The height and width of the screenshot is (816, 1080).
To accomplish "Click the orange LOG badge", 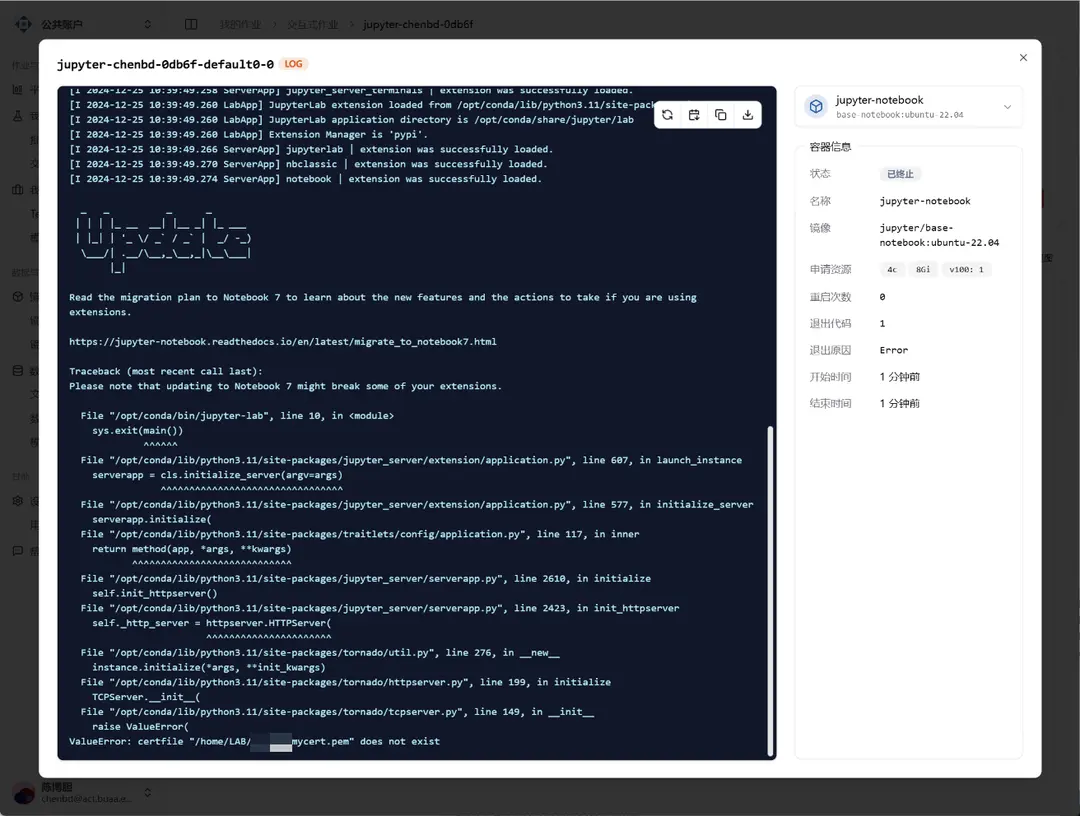I will (293, 64).
